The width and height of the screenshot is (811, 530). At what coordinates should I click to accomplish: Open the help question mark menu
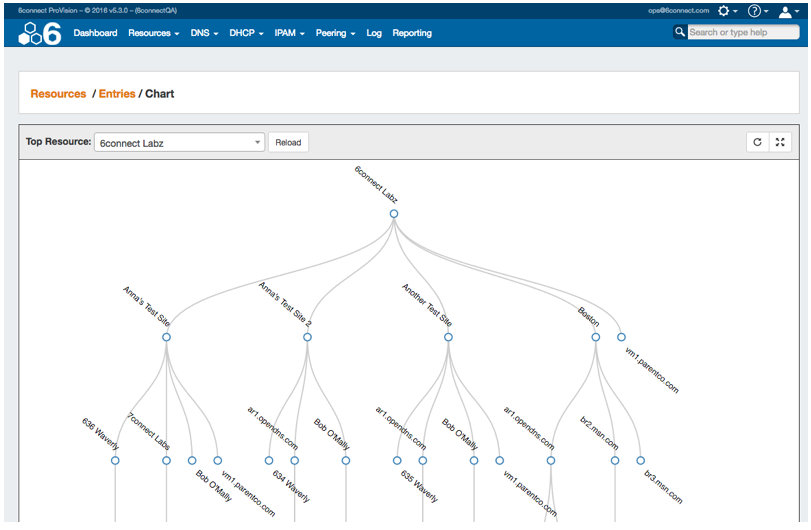pos(758,11)
